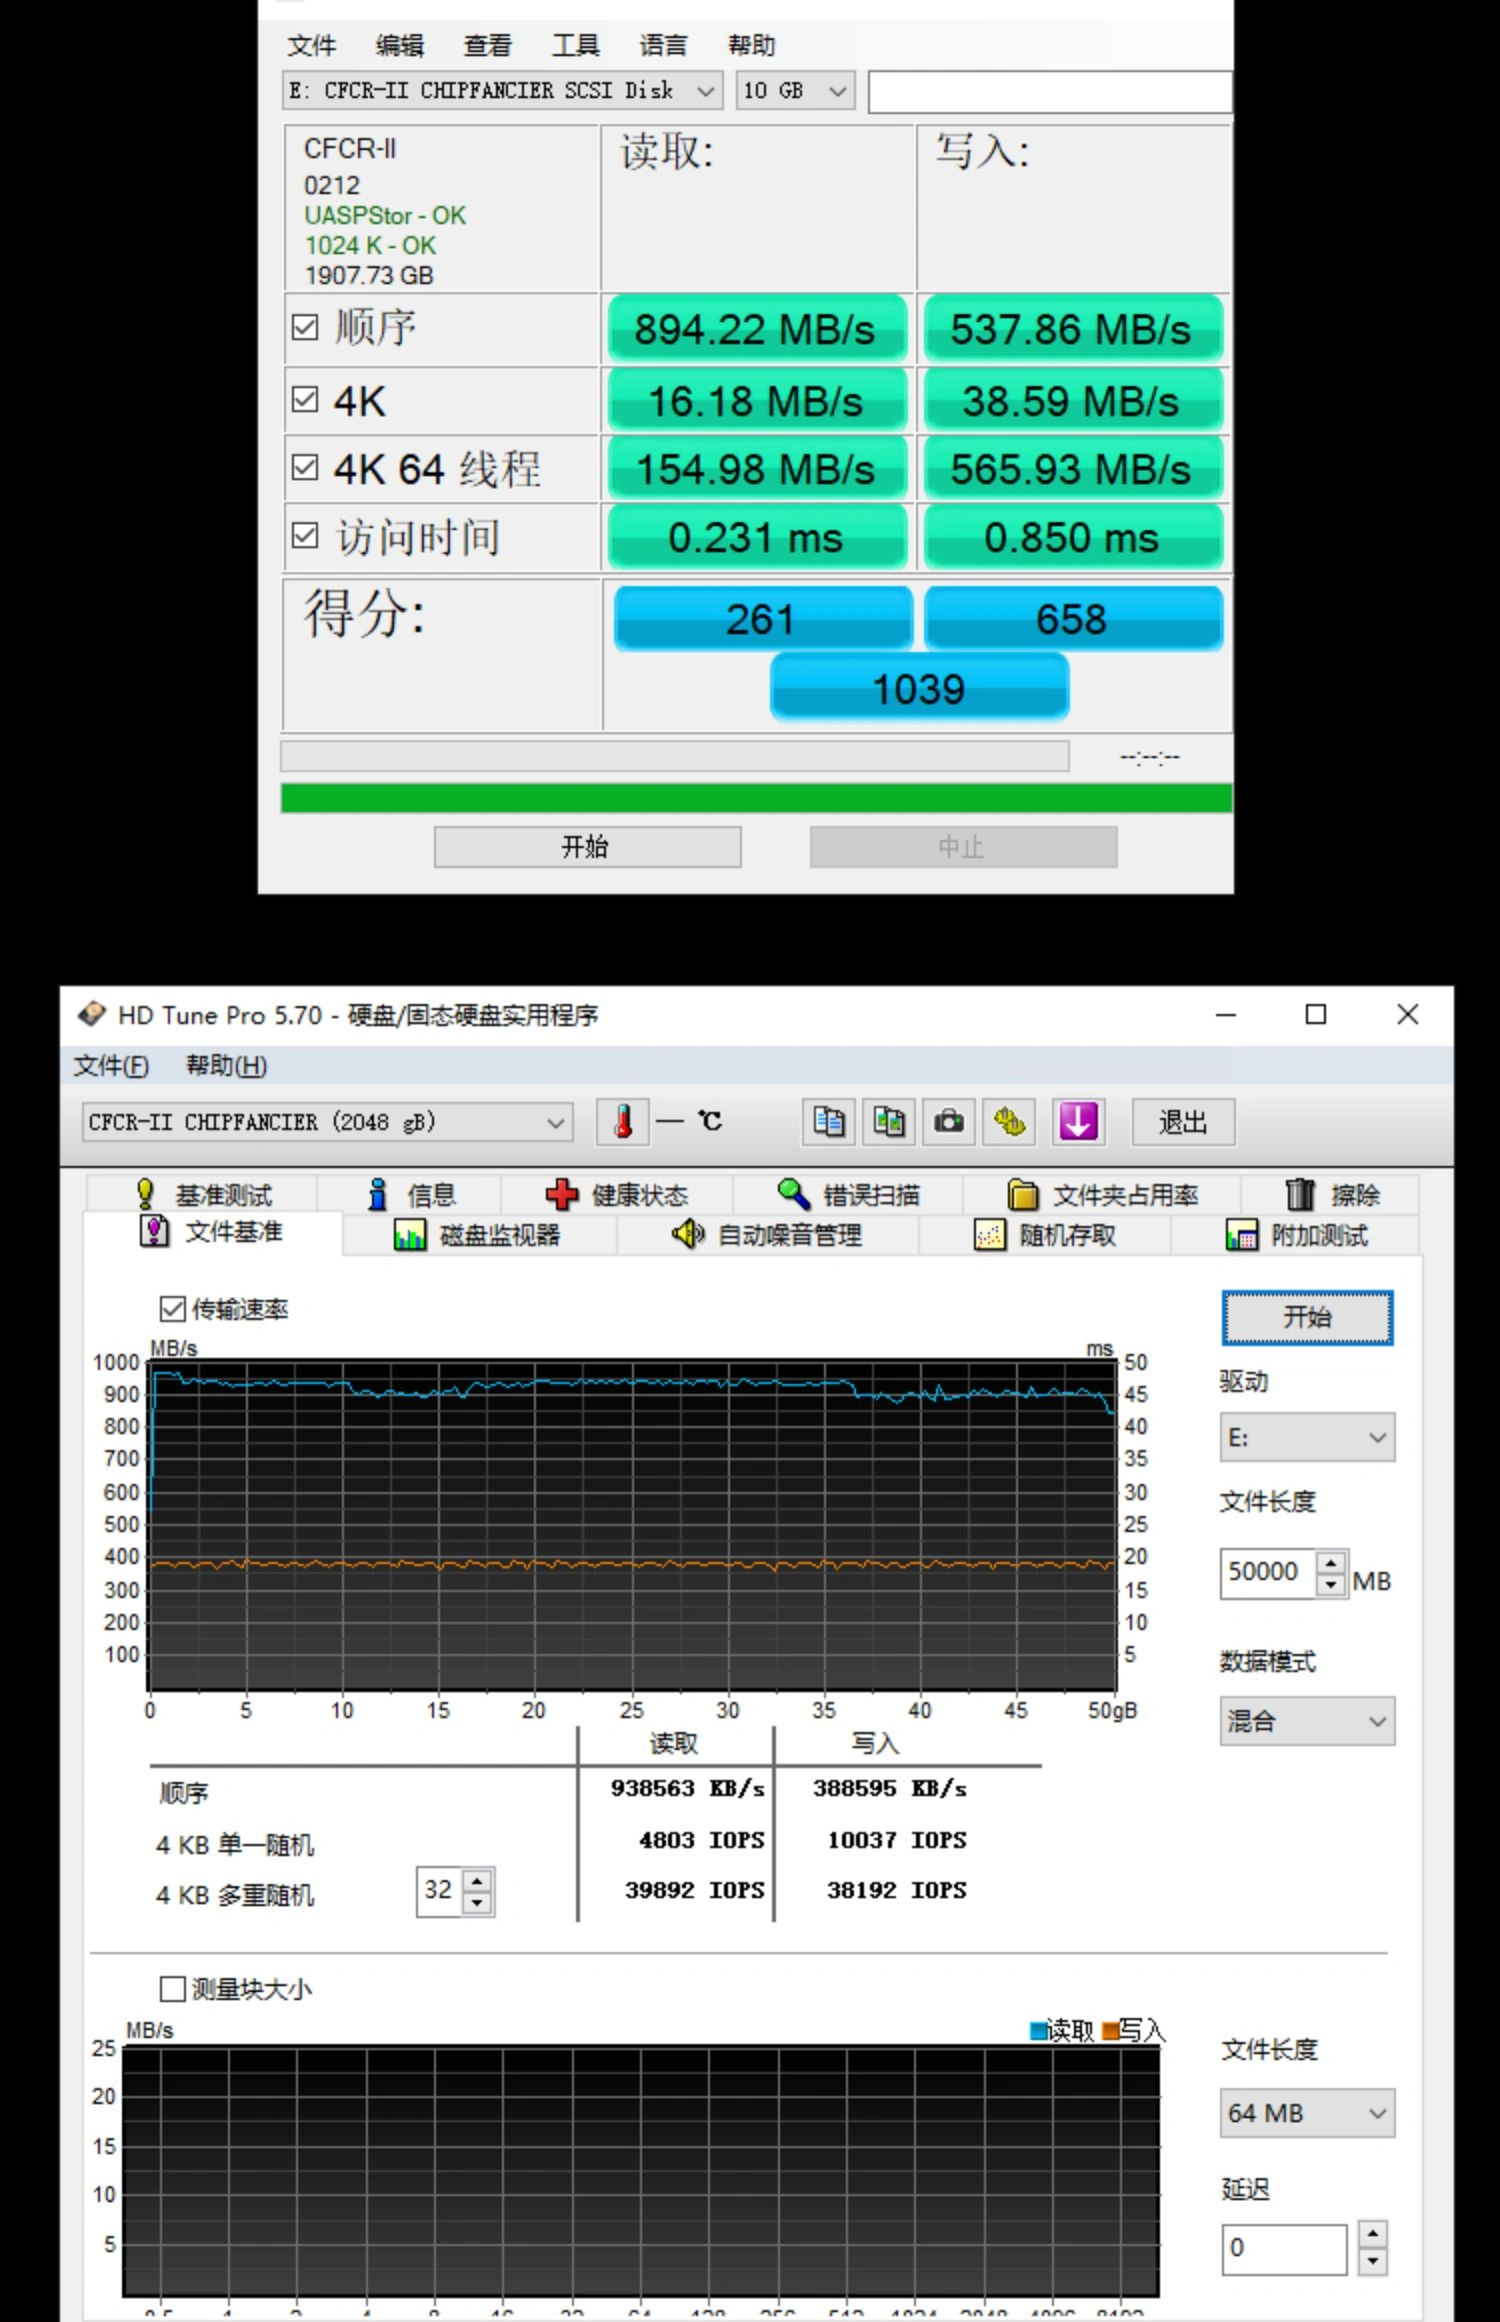Click the 658 write score button

(x=1073, y=619)
